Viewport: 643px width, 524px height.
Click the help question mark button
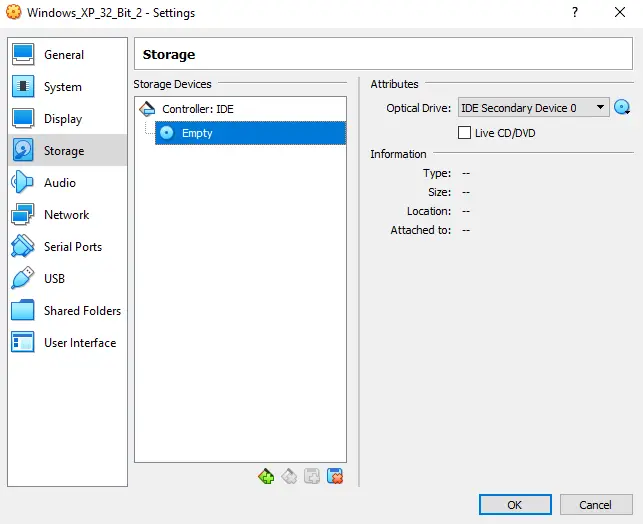(575, 12)
